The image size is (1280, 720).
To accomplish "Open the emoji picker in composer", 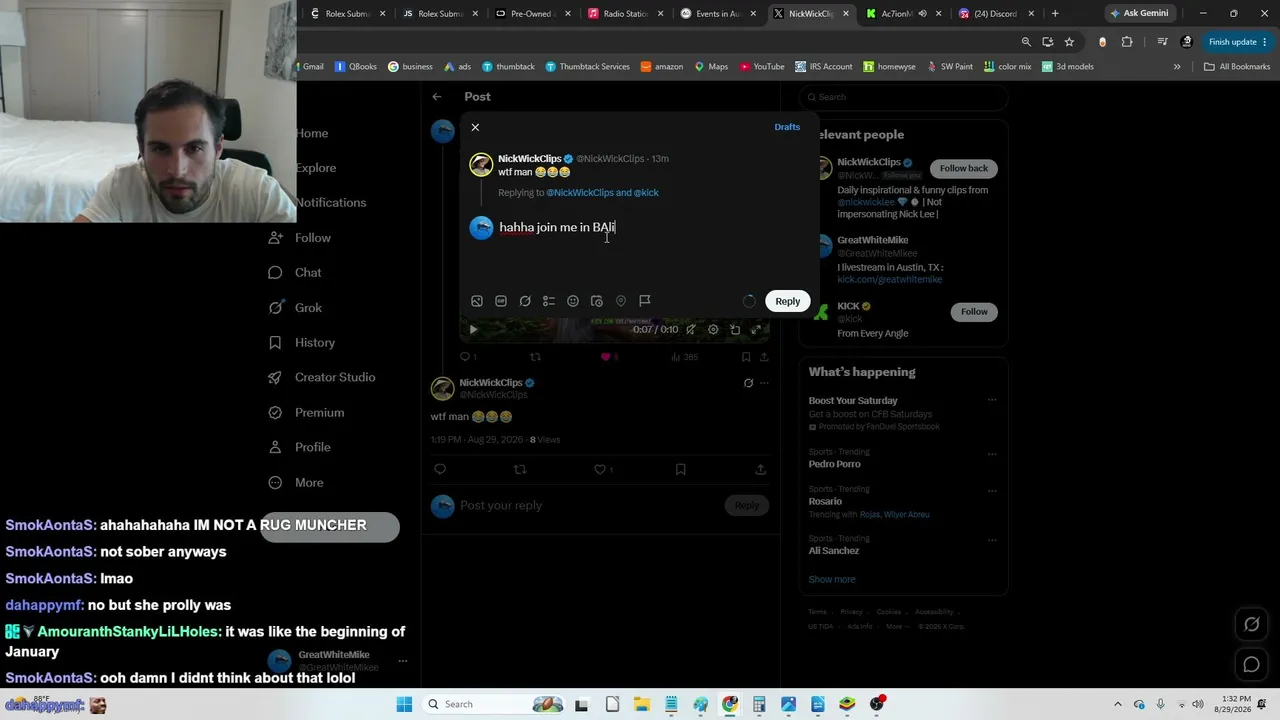I will [x=573, y=301].
